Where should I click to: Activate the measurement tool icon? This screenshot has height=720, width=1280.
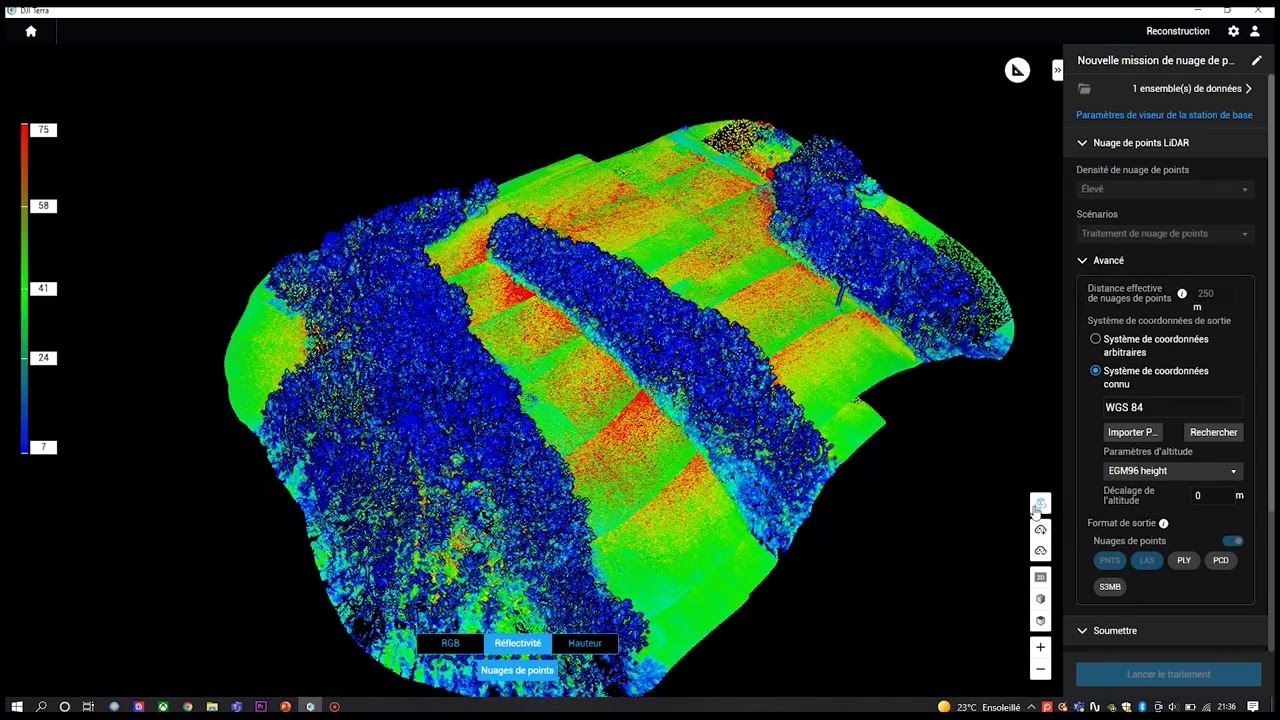point(1017,70)
